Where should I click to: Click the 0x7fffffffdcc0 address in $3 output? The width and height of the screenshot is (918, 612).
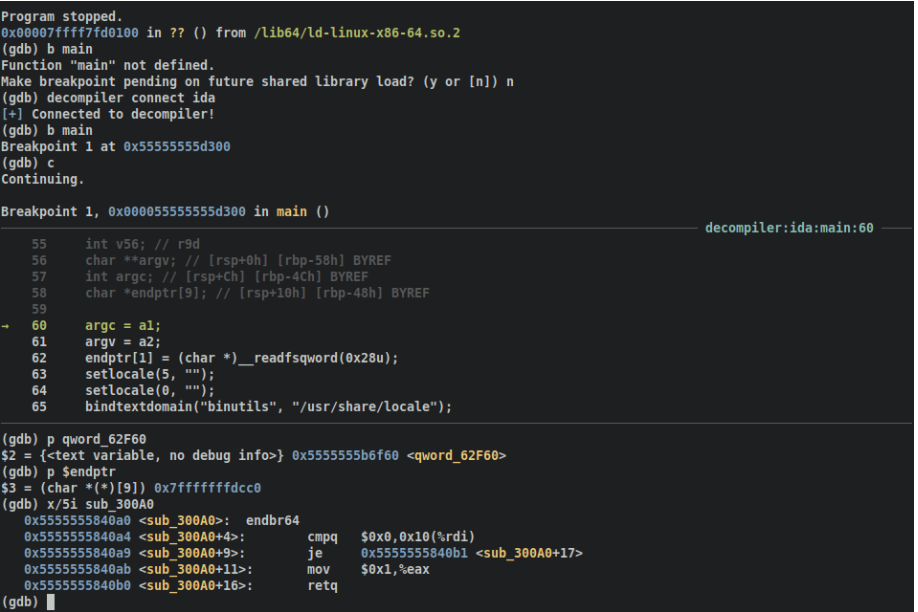click(207, 488)
